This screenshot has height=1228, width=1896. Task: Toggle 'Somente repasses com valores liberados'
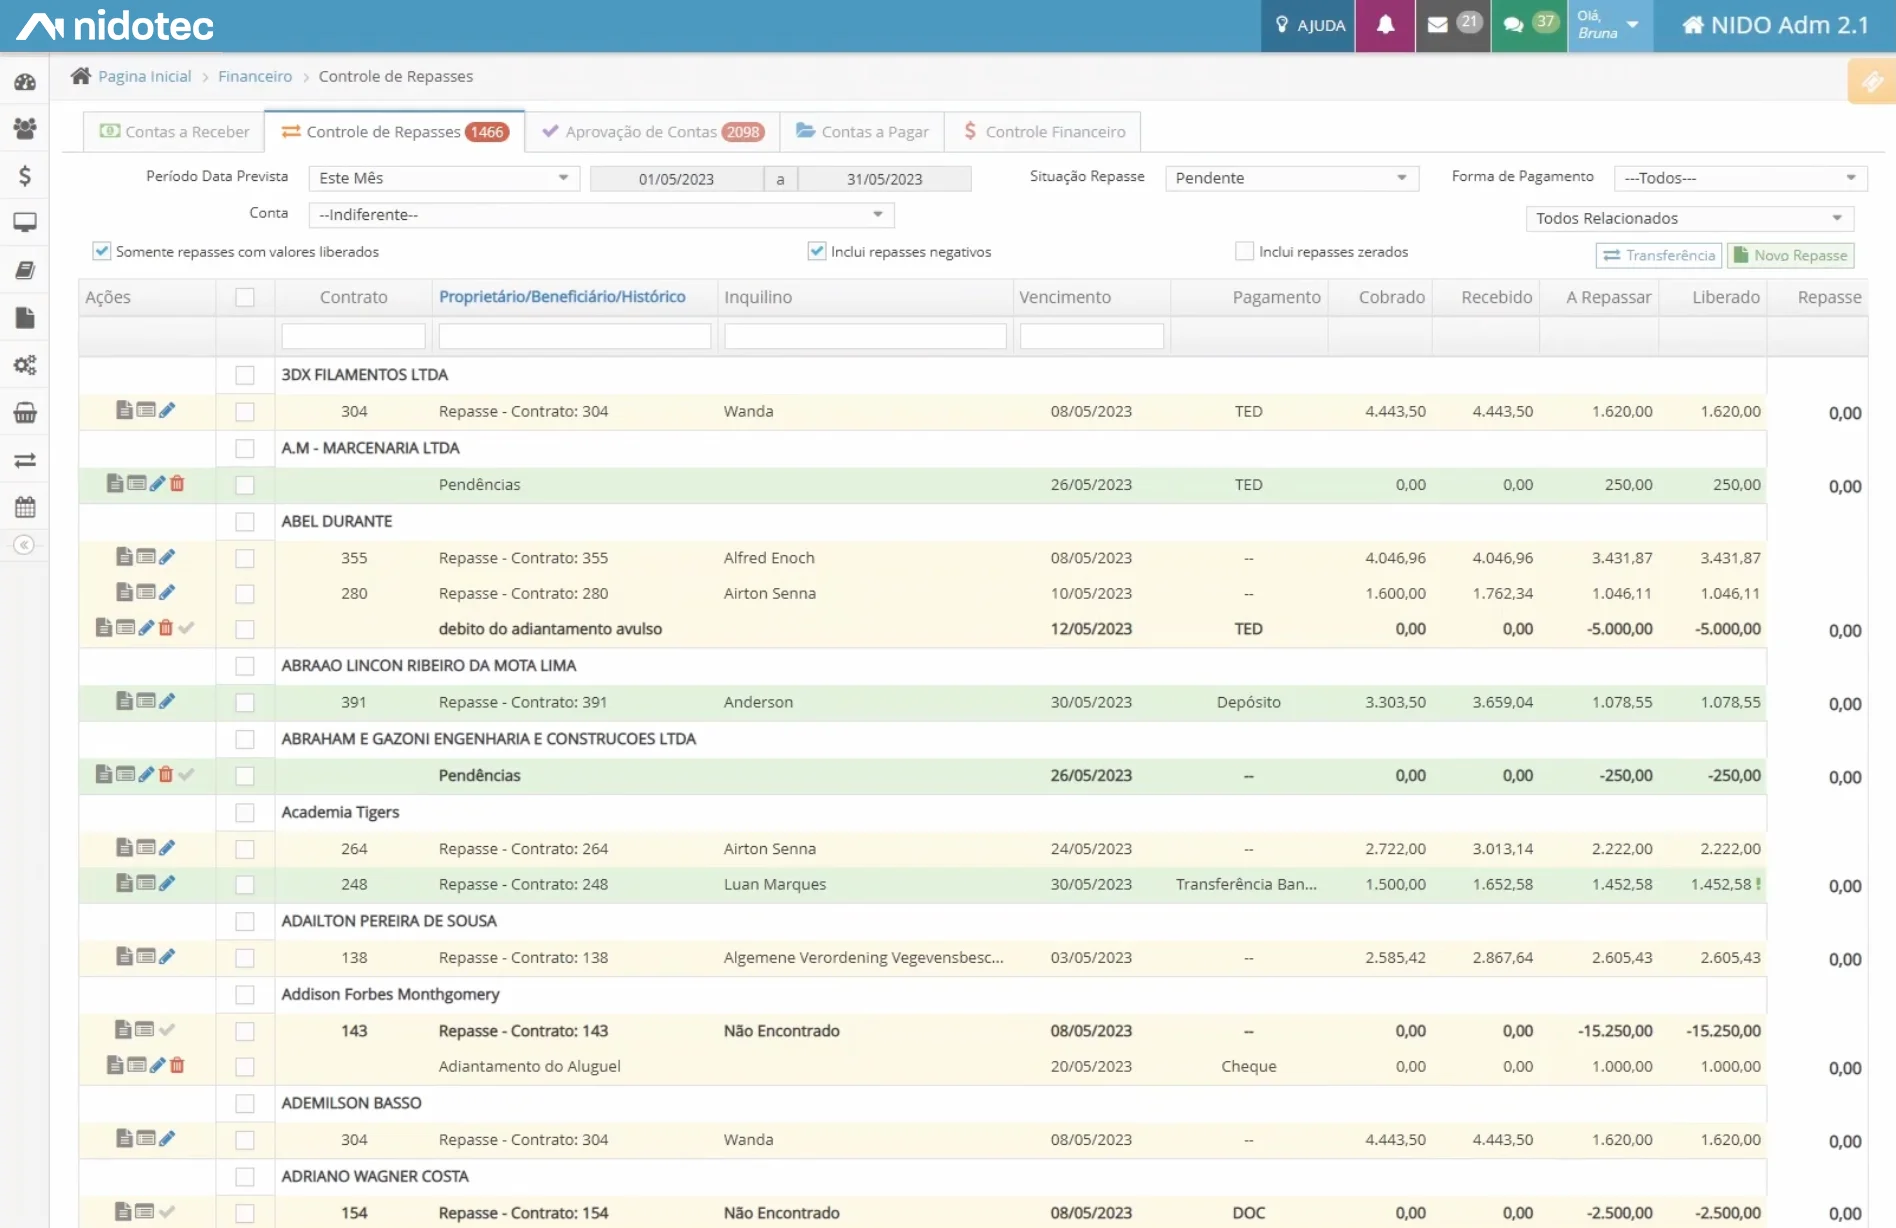pyautogui.click(x=101, y=251)
